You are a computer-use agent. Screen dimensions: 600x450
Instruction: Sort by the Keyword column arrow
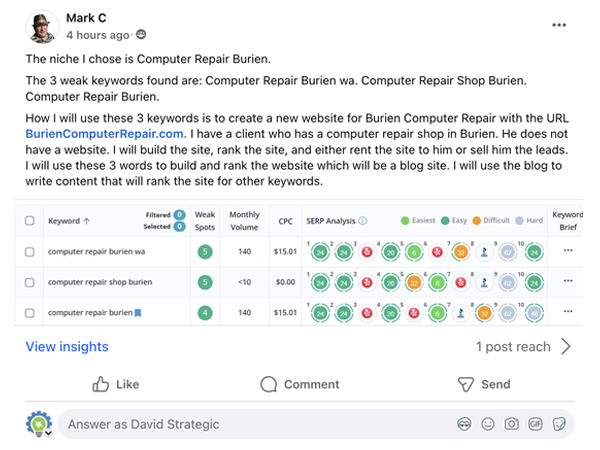(86, 221)
